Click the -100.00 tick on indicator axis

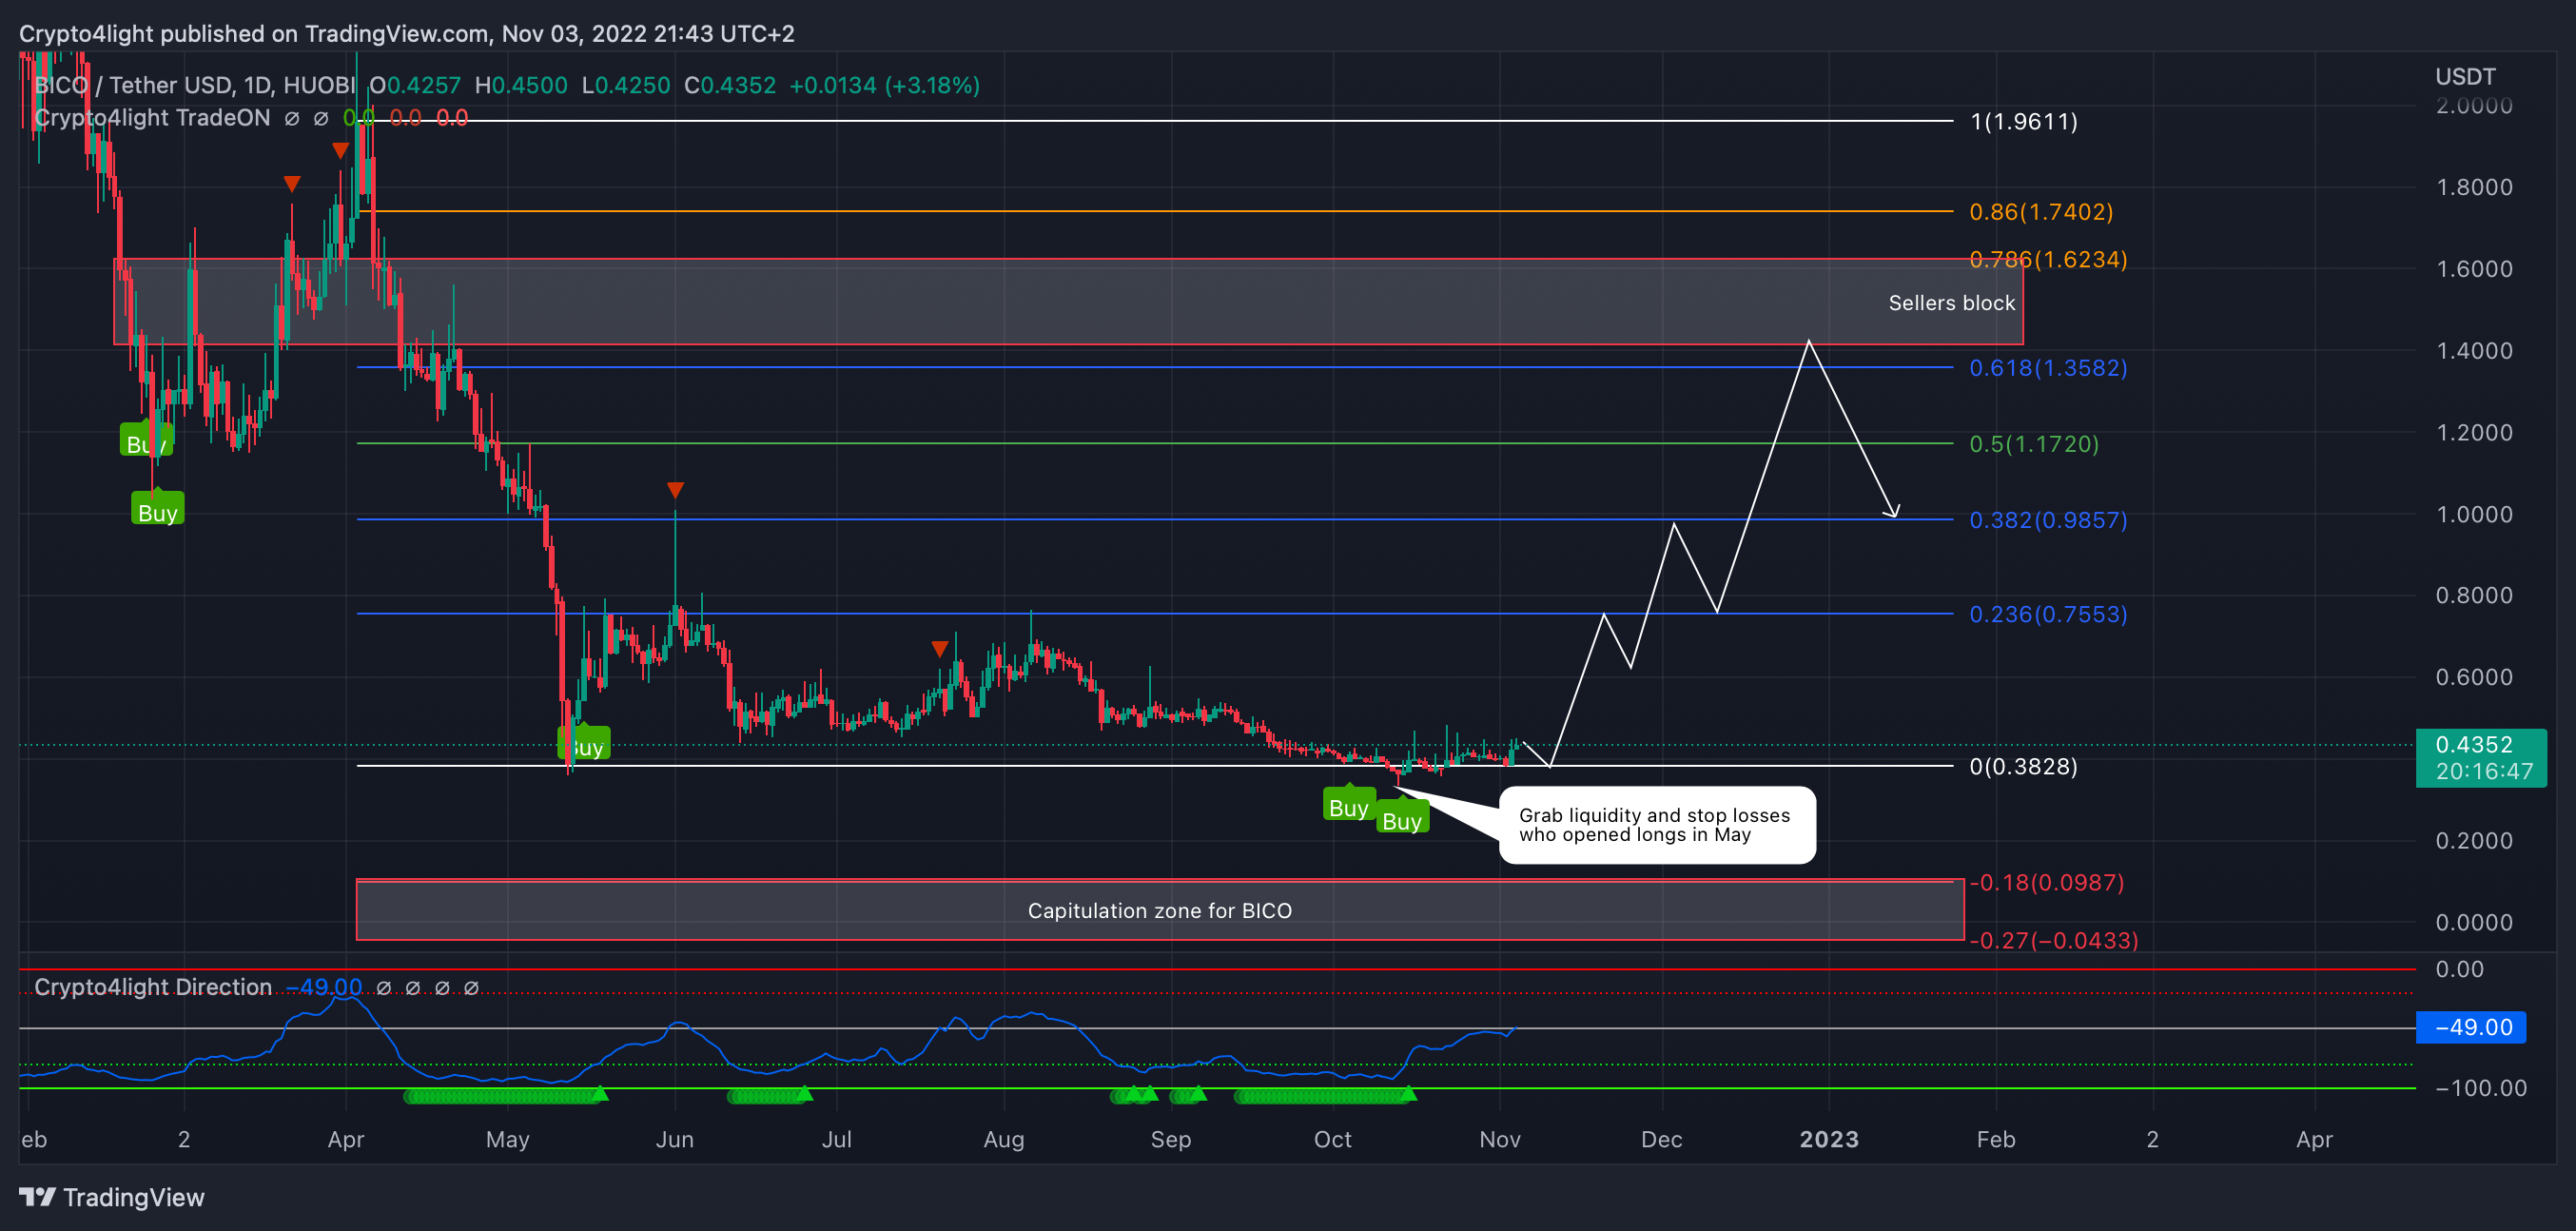click(2481, 1088)
